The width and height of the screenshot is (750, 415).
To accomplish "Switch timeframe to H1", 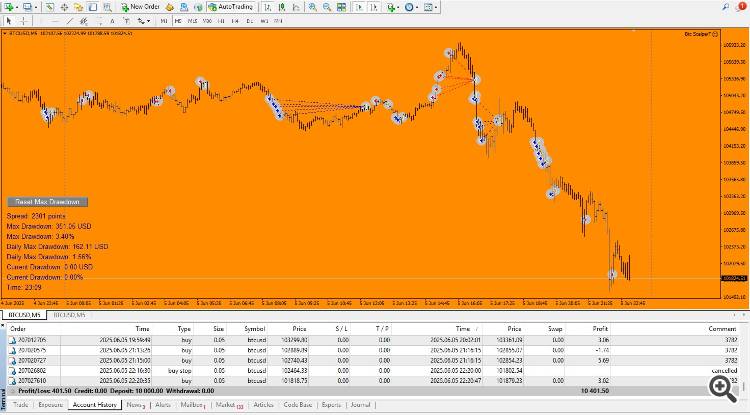I will [221, 21].
